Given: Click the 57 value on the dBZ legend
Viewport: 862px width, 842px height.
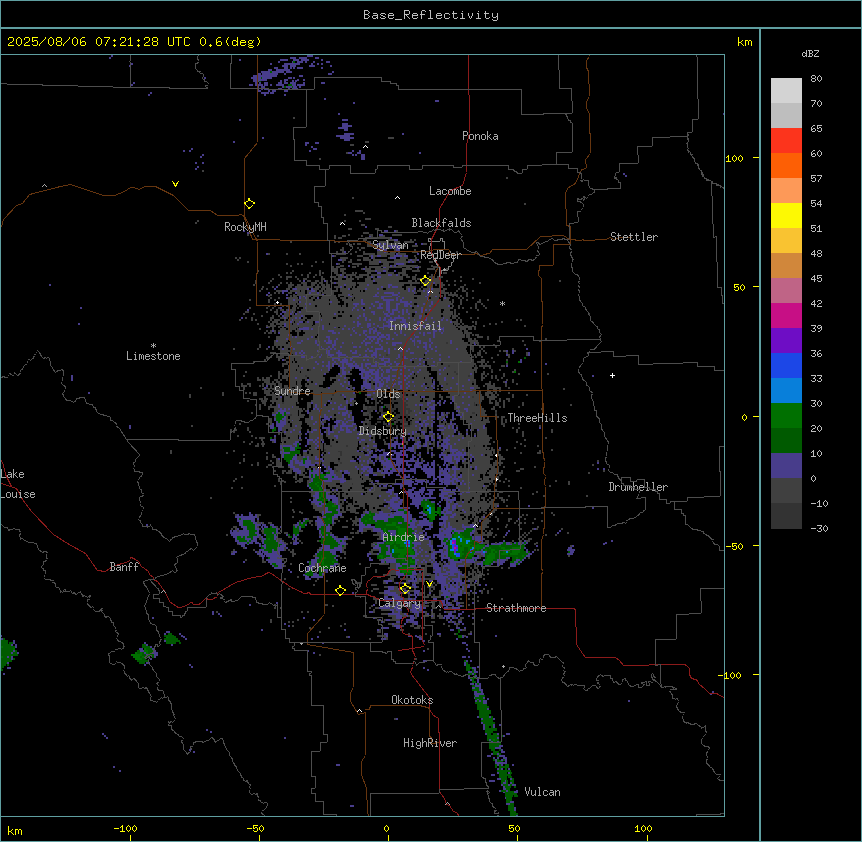Looking at the screenshot, I should pos(816,179).
